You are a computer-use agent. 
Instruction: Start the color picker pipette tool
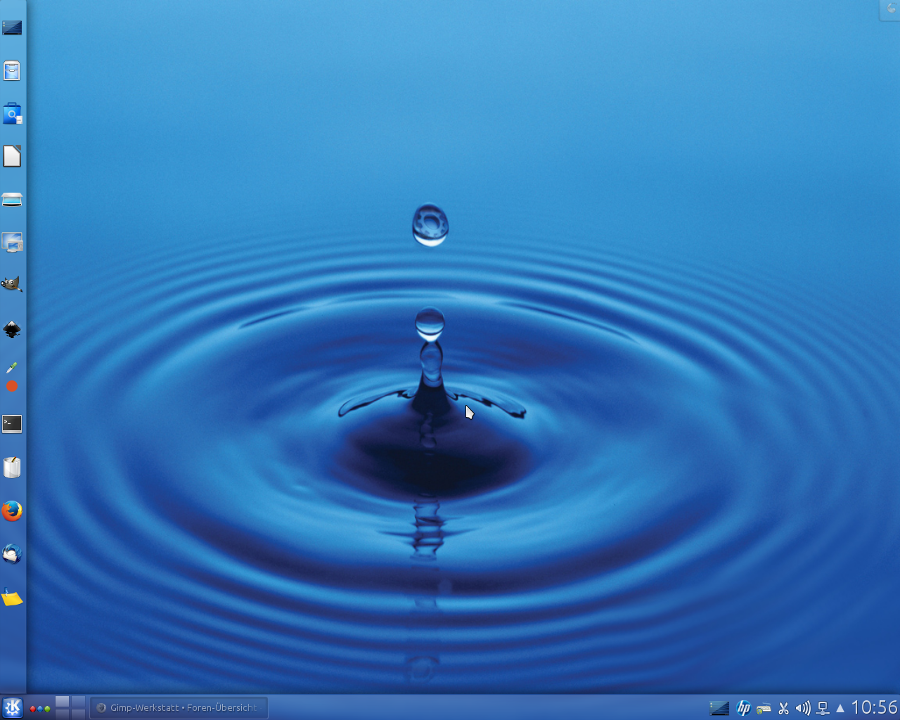click(11, 367)
